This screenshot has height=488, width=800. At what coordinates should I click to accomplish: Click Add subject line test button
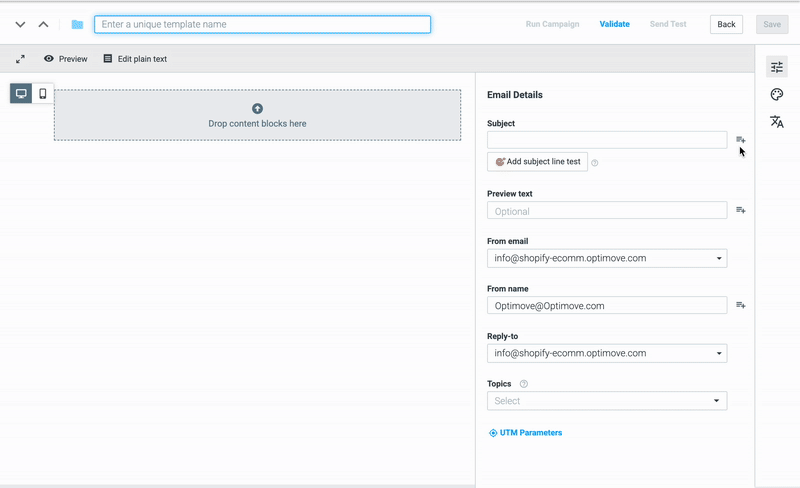coord(537,162)
